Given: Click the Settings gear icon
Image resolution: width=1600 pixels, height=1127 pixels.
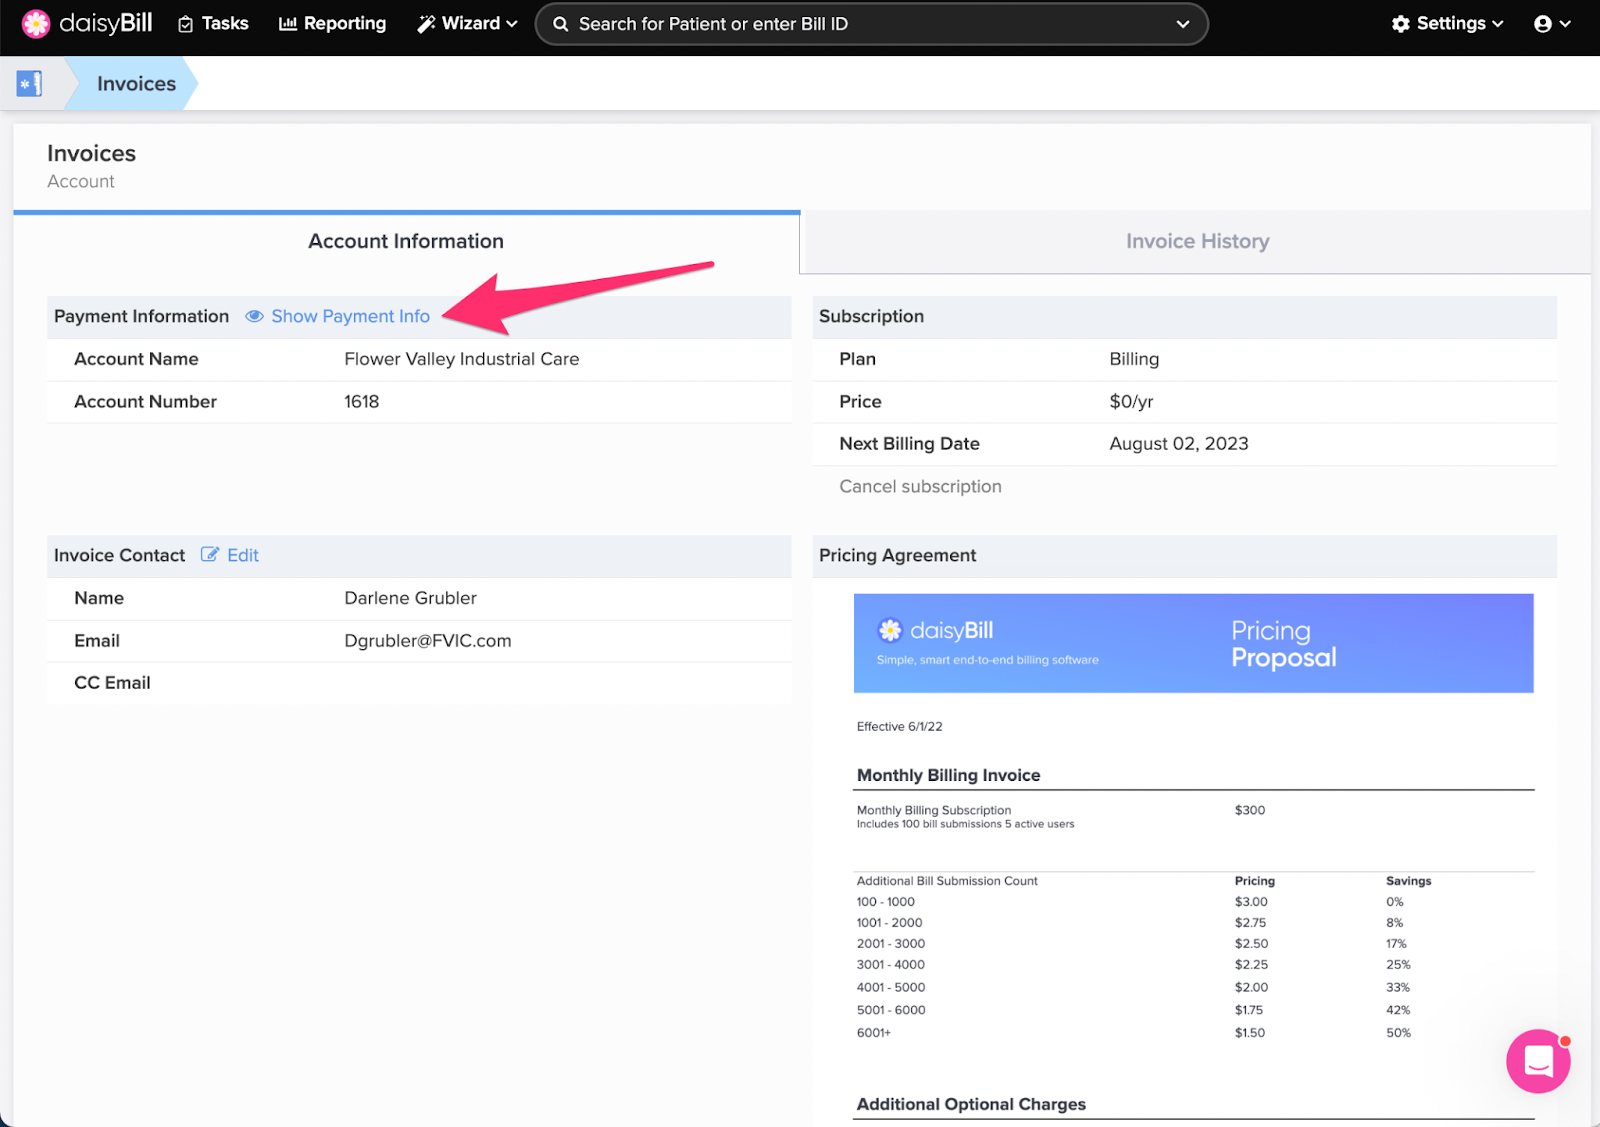Looking at the screenshot, I should [1401, 24].
